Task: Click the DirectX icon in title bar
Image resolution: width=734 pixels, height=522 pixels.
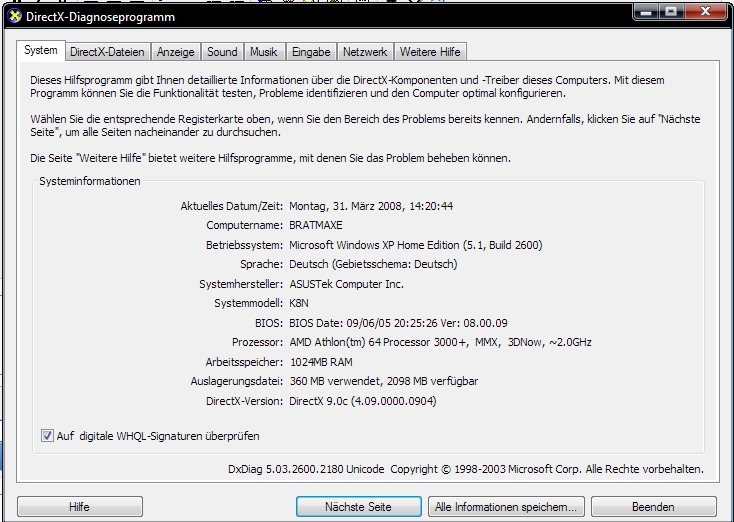Action: click(15, 16)
